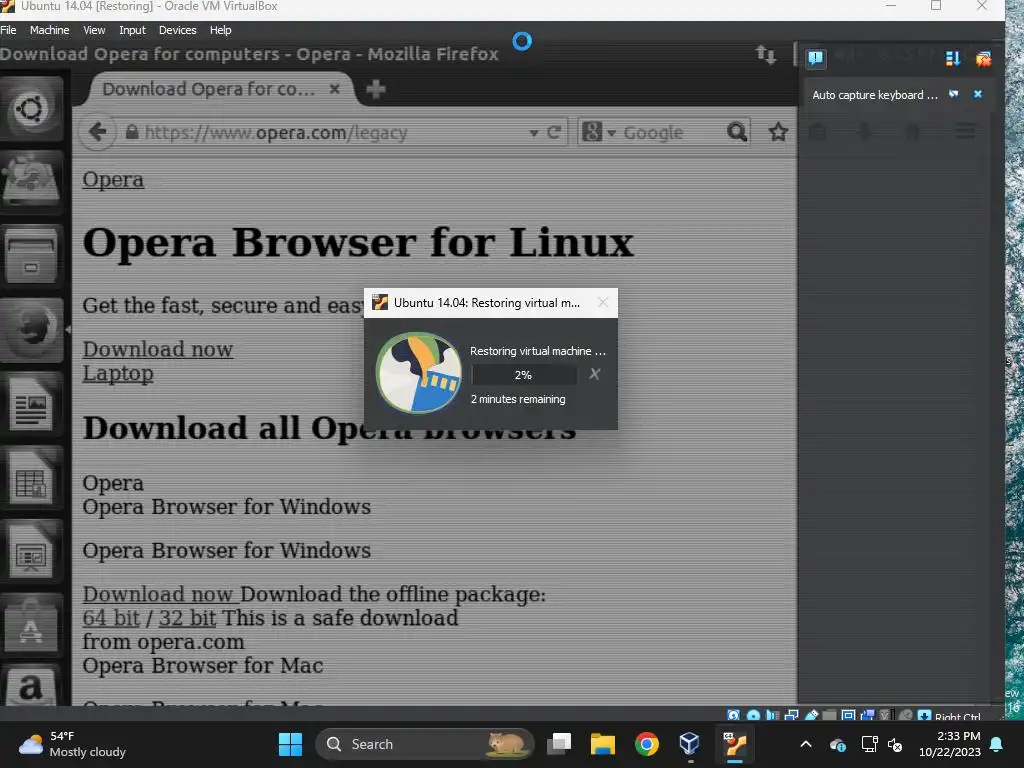Clear all notifications with the burst icon

click(984, 59)
